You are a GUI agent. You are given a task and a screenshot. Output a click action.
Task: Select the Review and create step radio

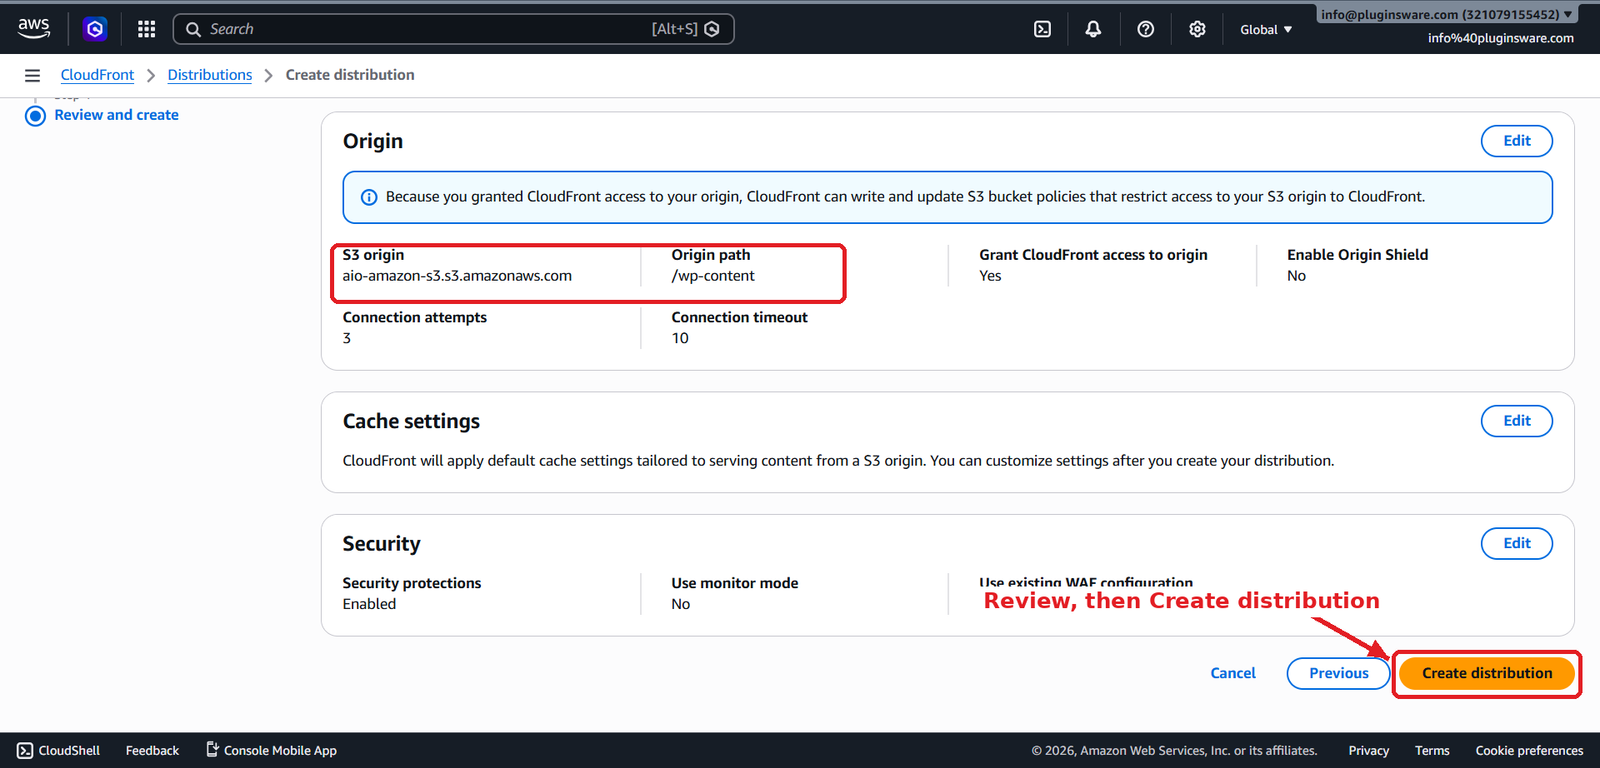(x=35, y=116)
